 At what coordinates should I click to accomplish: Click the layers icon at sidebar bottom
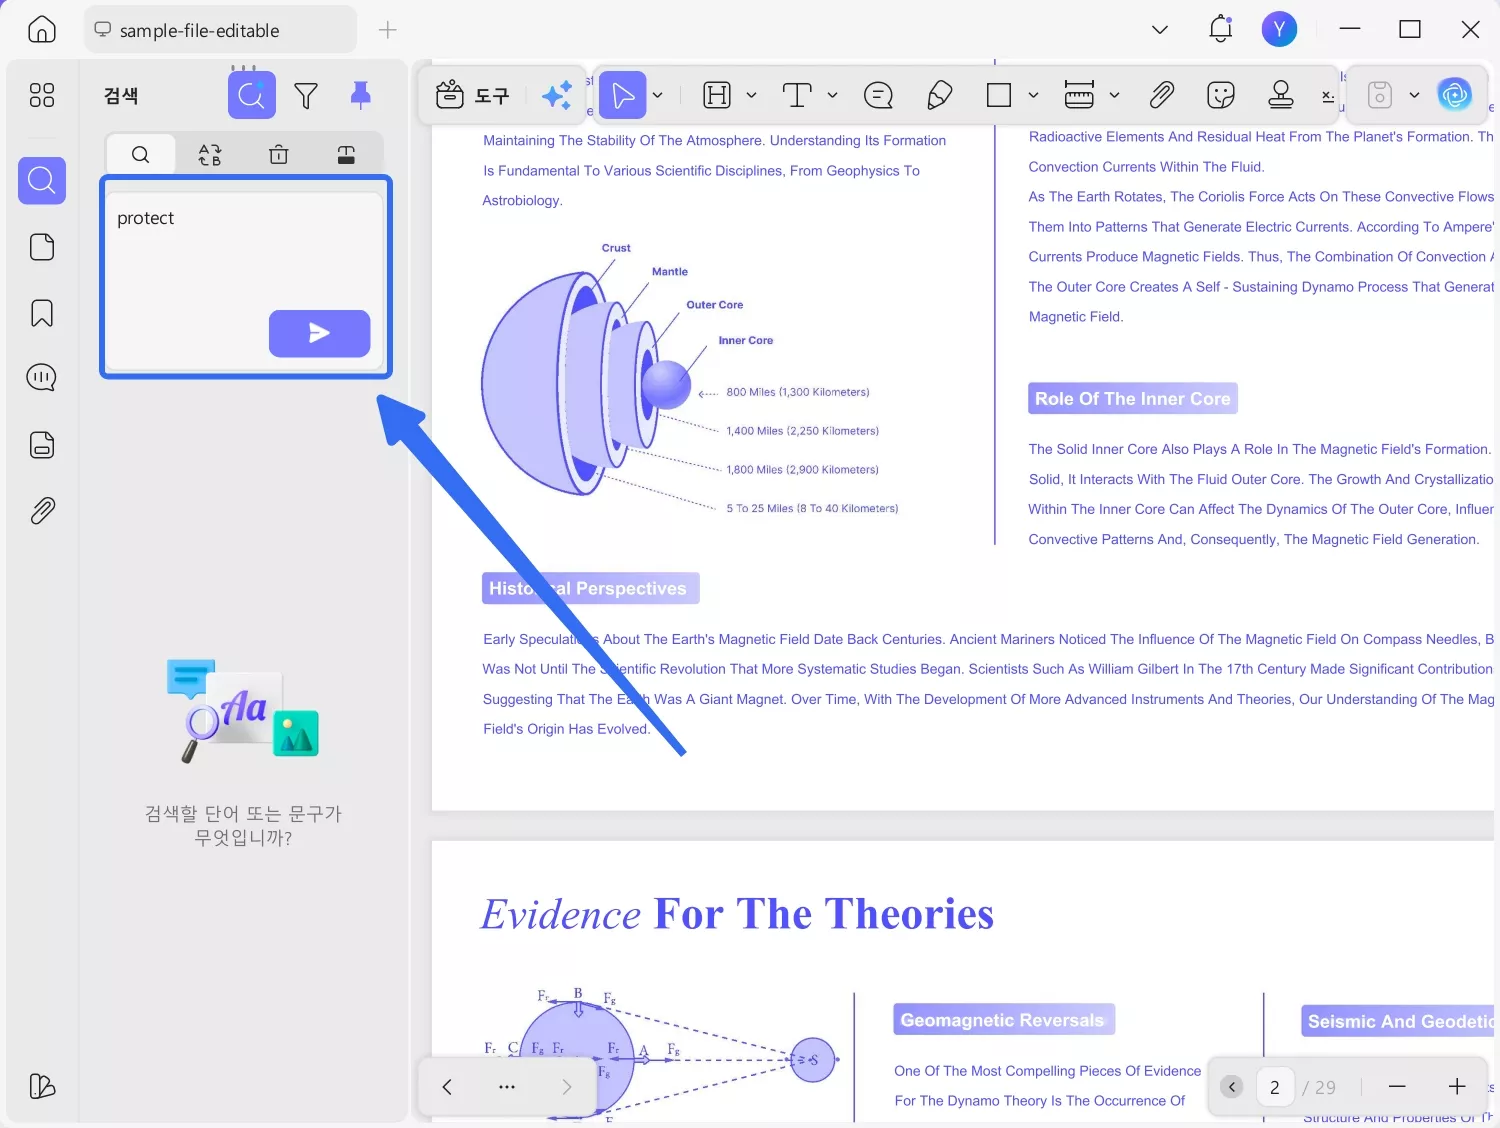42,1086
